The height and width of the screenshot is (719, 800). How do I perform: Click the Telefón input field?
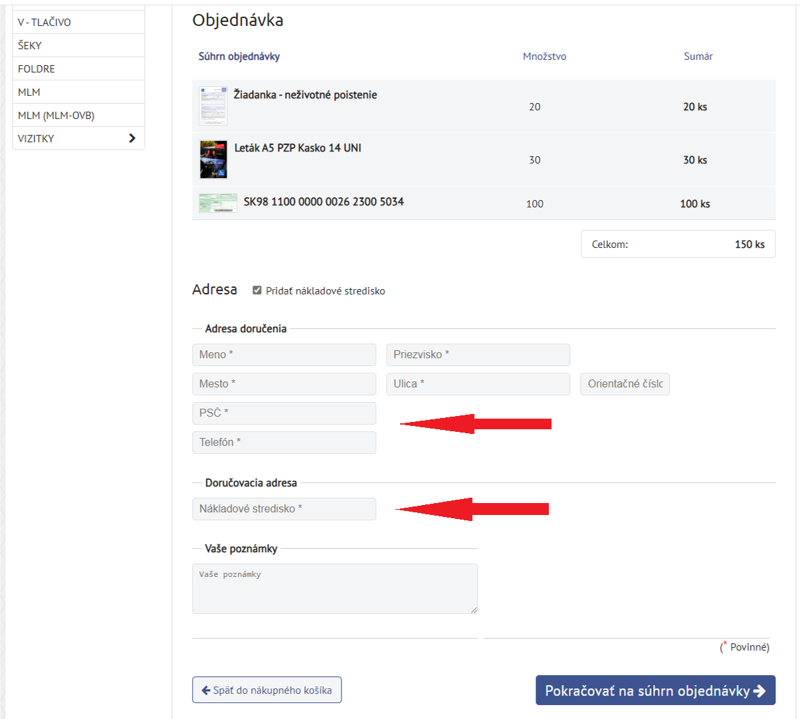click(284, 442)
